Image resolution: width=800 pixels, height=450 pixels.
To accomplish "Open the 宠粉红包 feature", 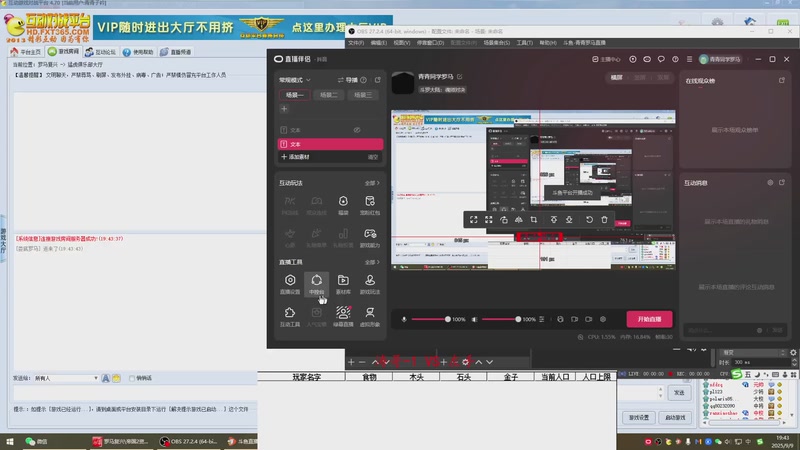I will 369,205.
